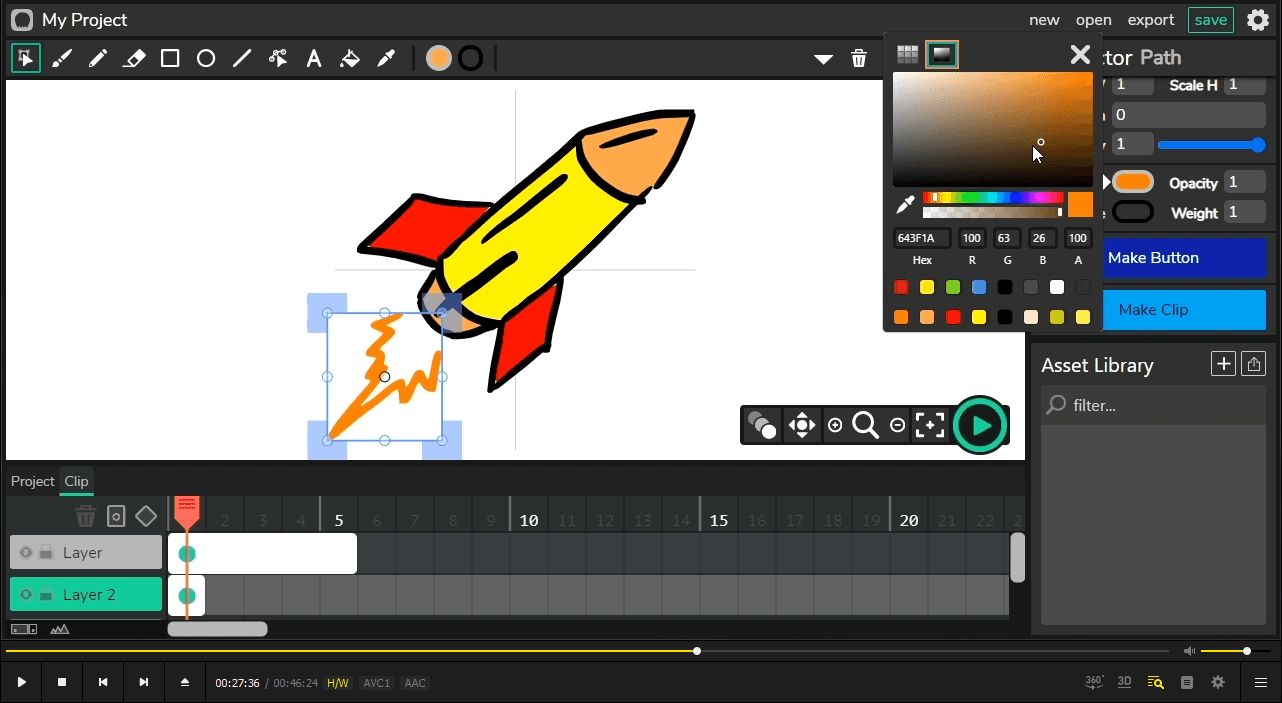This screenshot has height=703, width=1282.
Task: Click the Pan canvas icon
Action: point(801,425)
